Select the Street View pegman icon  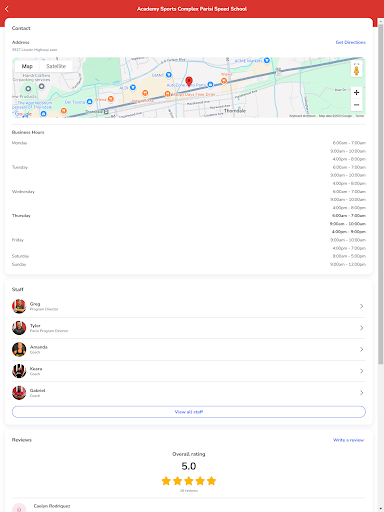click(x=356, y=71)
